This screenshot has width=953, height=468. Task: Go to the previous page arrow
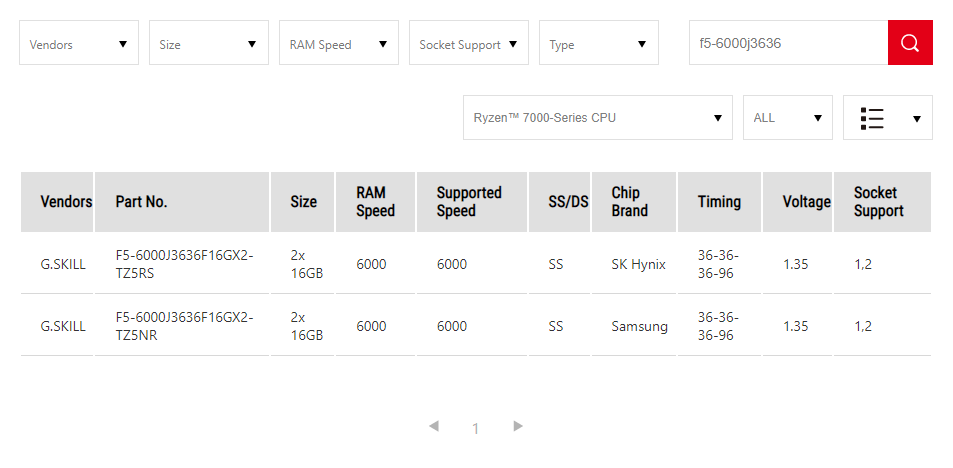[434, 426]
